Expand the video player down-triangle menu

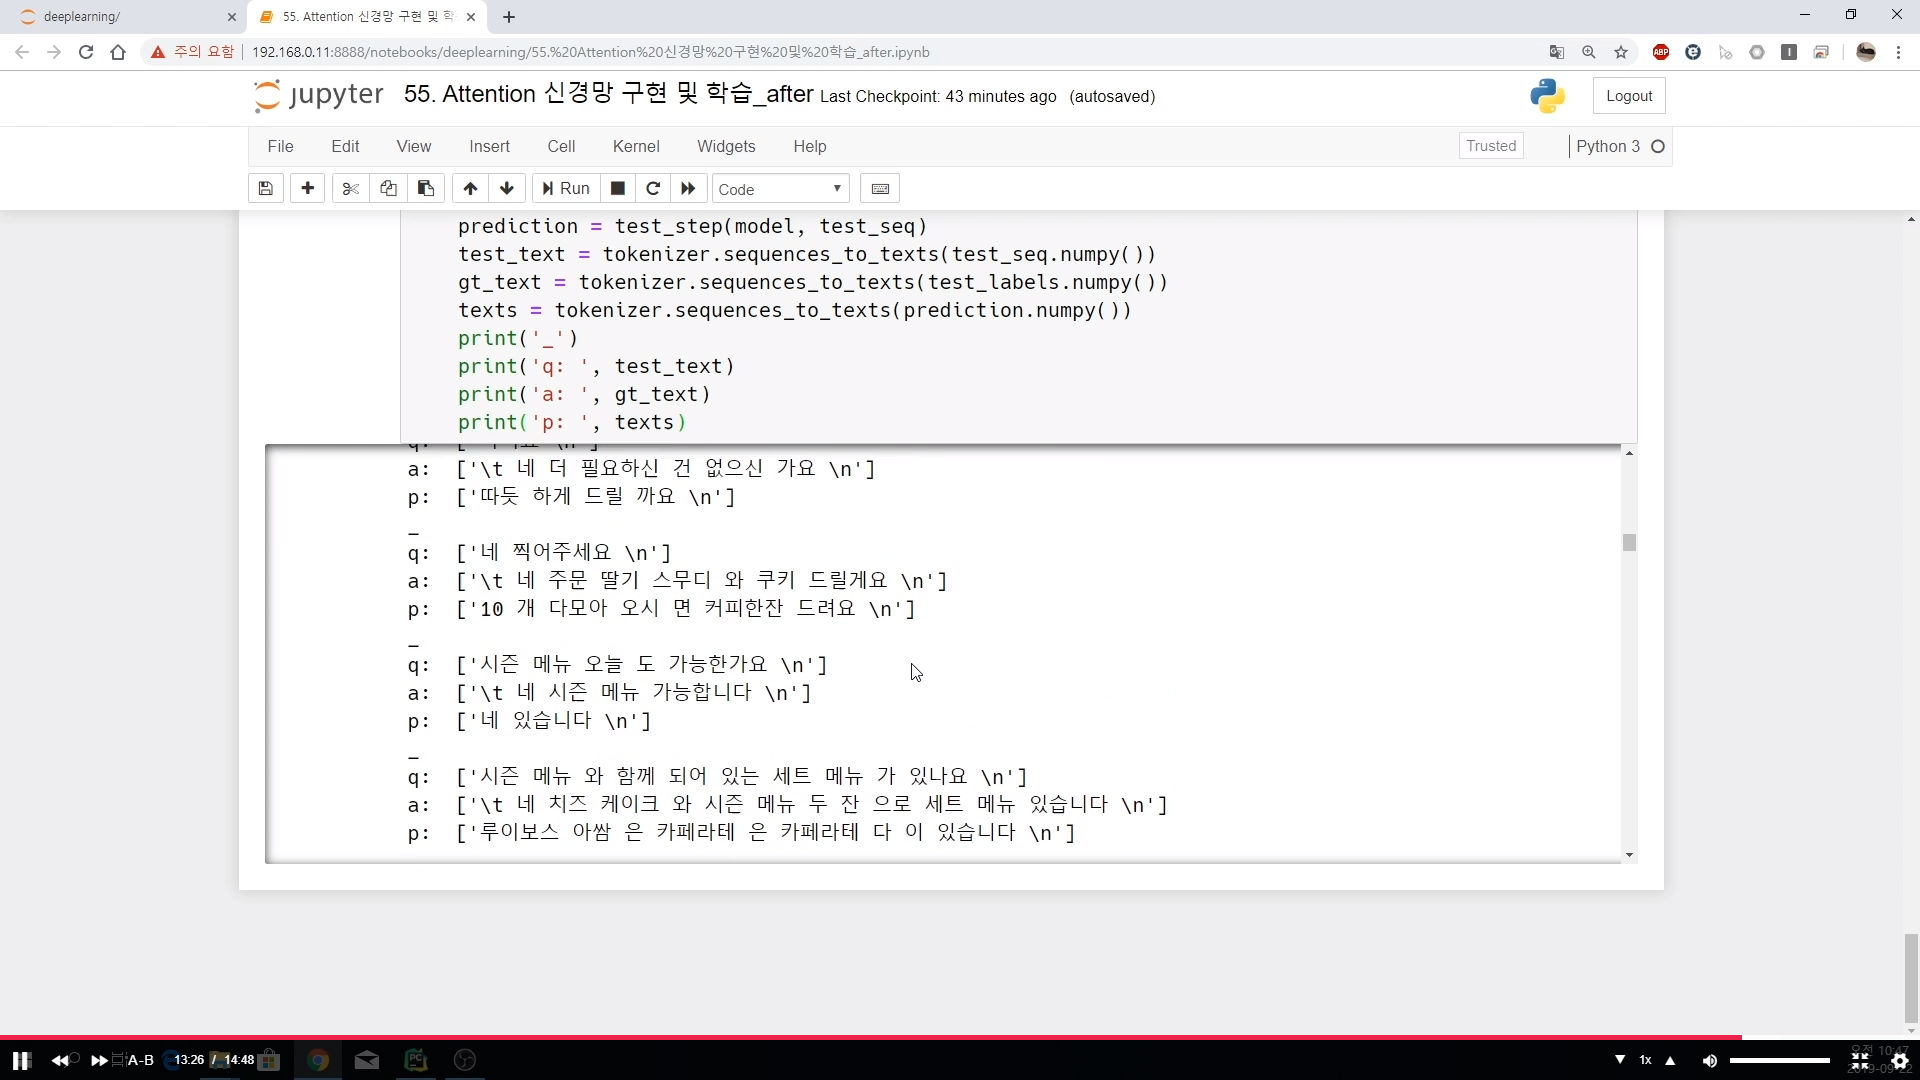point(1620,1059)
